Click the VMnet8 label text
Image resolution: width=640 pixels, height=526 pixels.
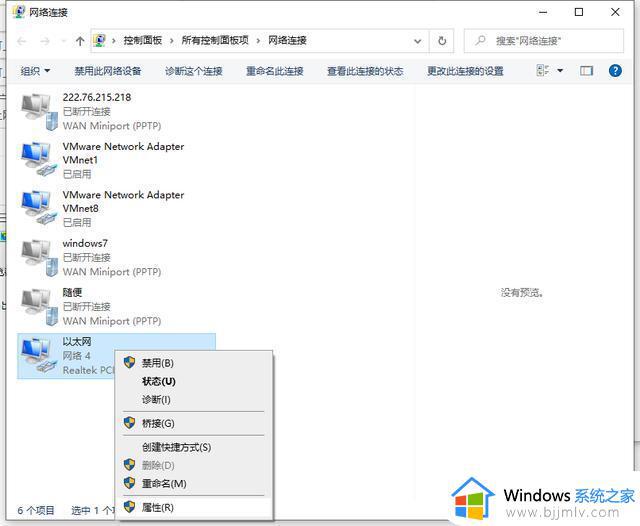[80, 209]
